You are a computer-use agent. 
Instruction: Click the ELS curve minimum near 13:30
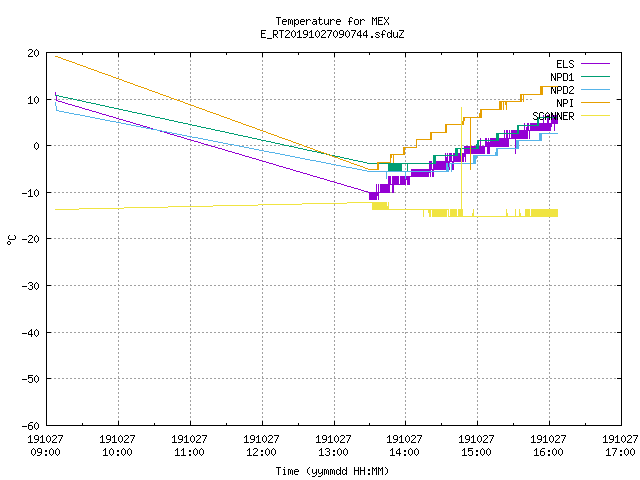pos(373,196)
